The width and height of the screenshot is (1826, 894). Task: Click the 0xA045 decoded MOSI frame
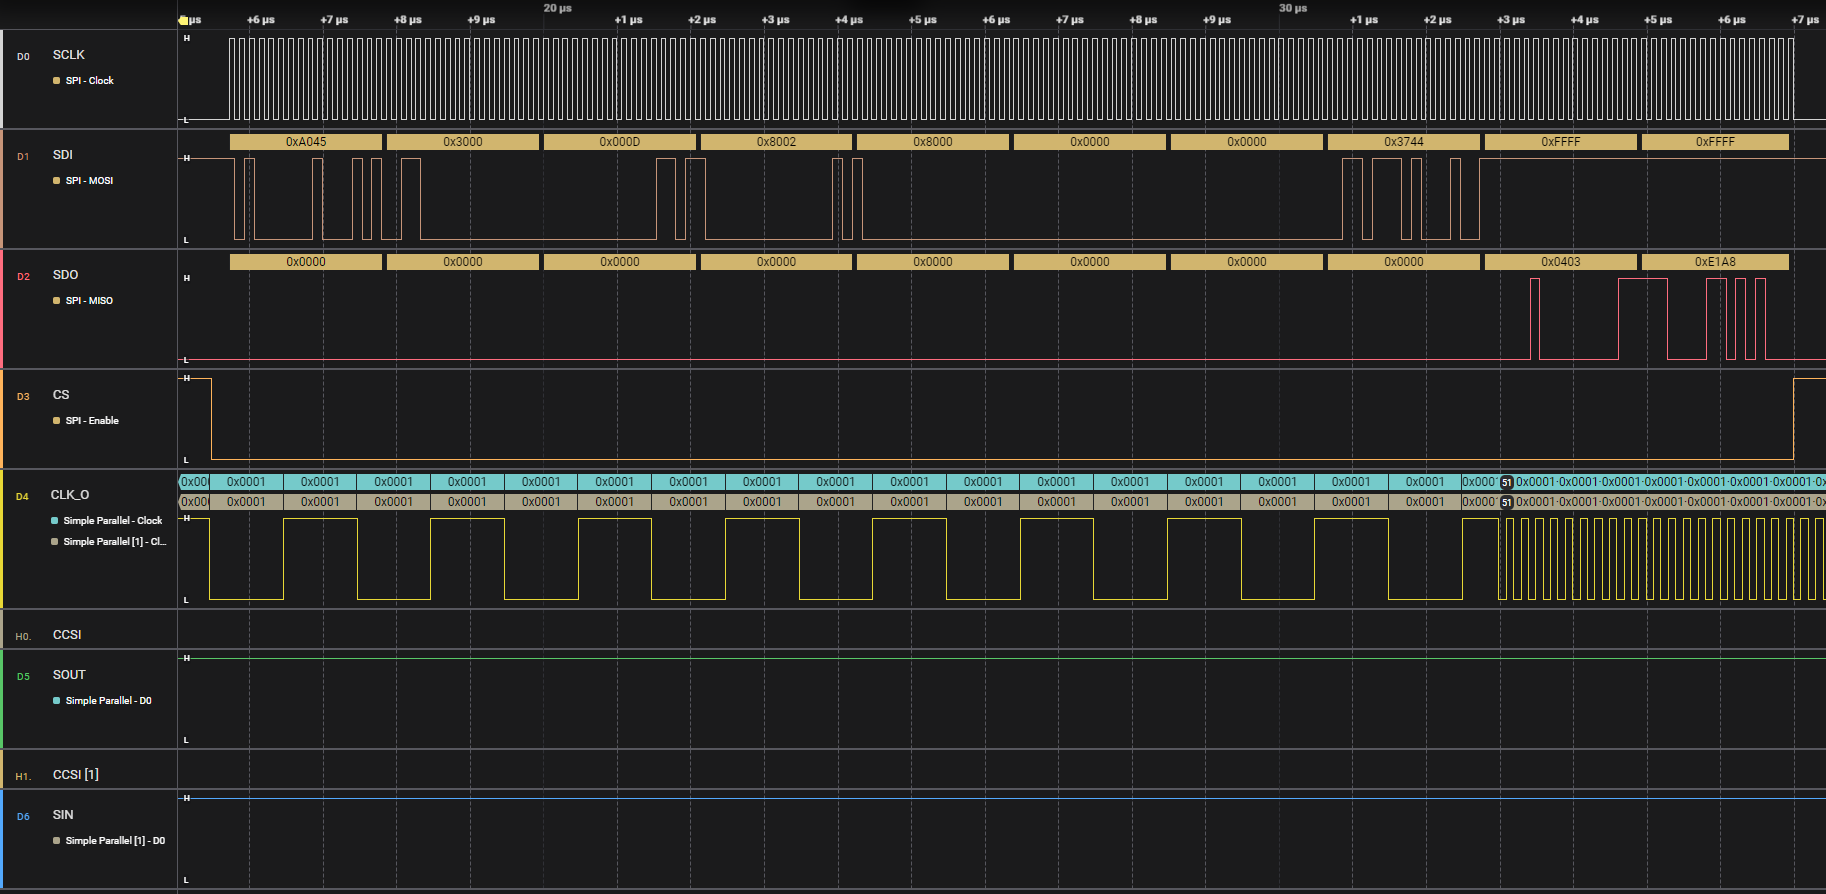click(x=306, y=142)
